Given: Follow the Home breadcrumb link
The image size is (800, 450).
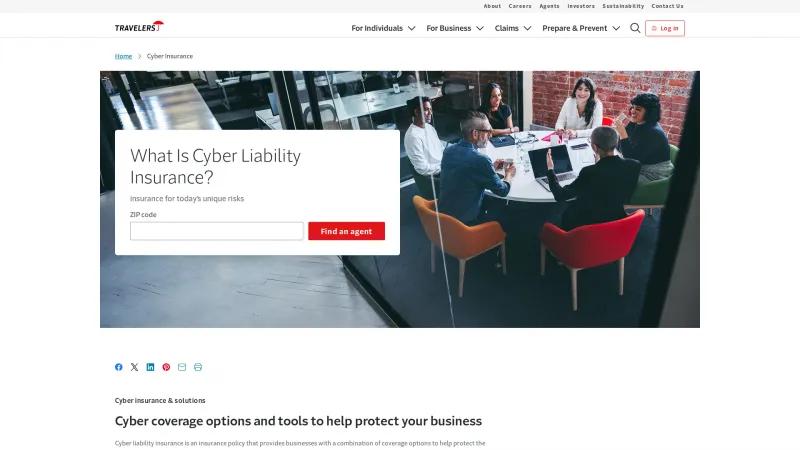Looking at the screenshot, I should click(123, 56).
